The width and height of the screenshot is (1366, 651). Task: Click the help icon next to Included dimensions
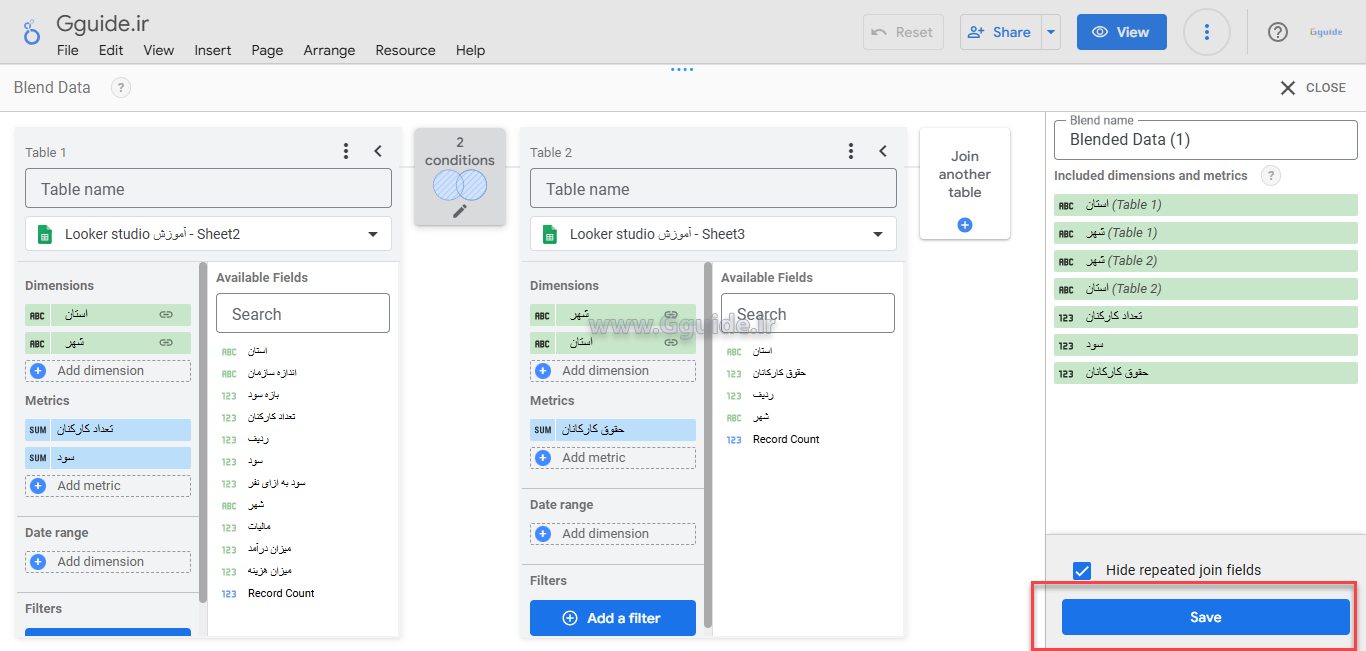click(x=1270, y=176)
